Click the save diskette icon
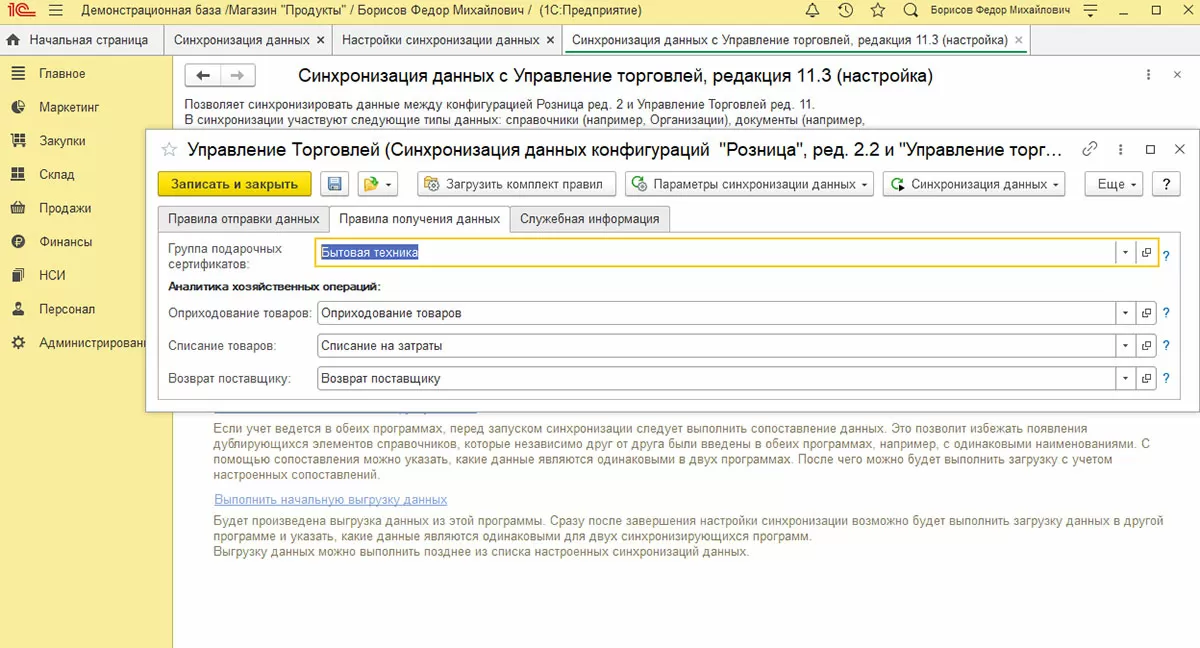The width and height of the screenshot is (1200, 648). [335, 184]
